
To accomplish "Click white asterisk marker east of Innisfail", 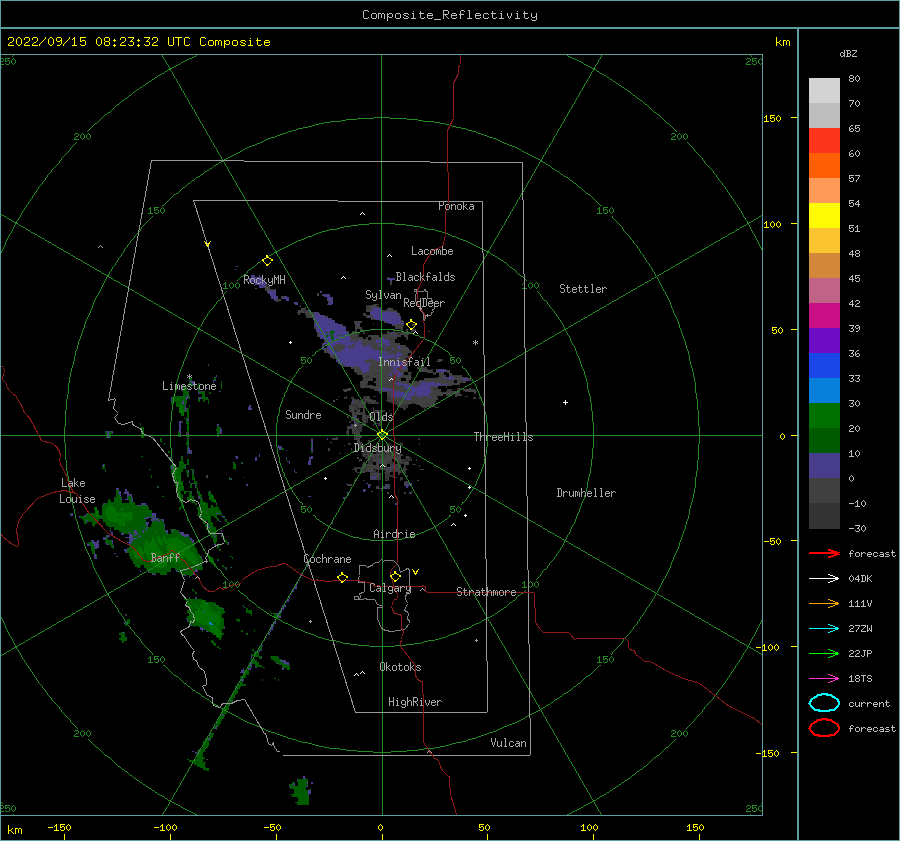I will (475, 343).
